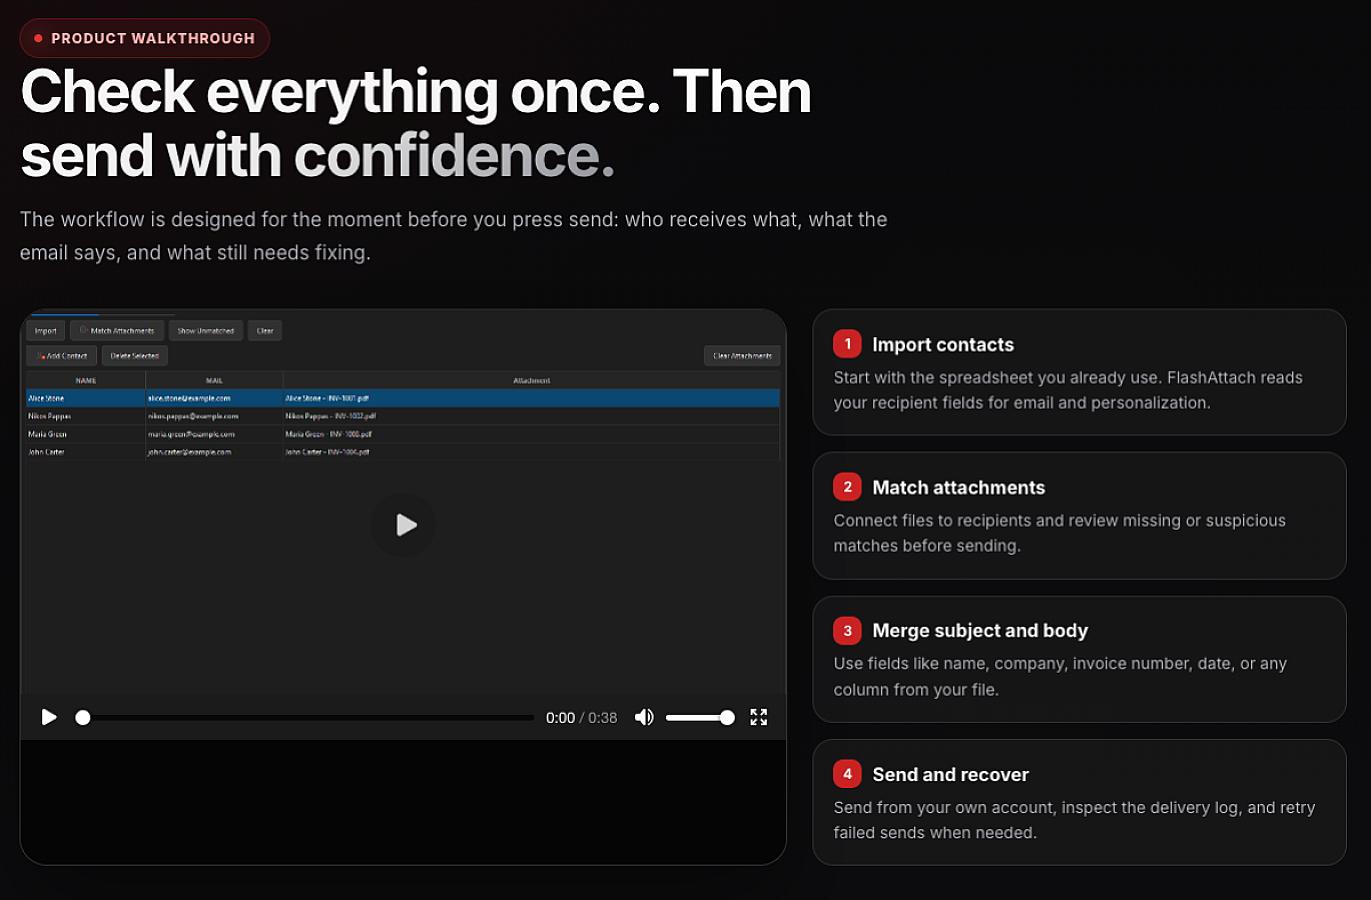Select the Alice Stone row name
The height and width of the screenshot is (900, 1371).
(46, 398)
